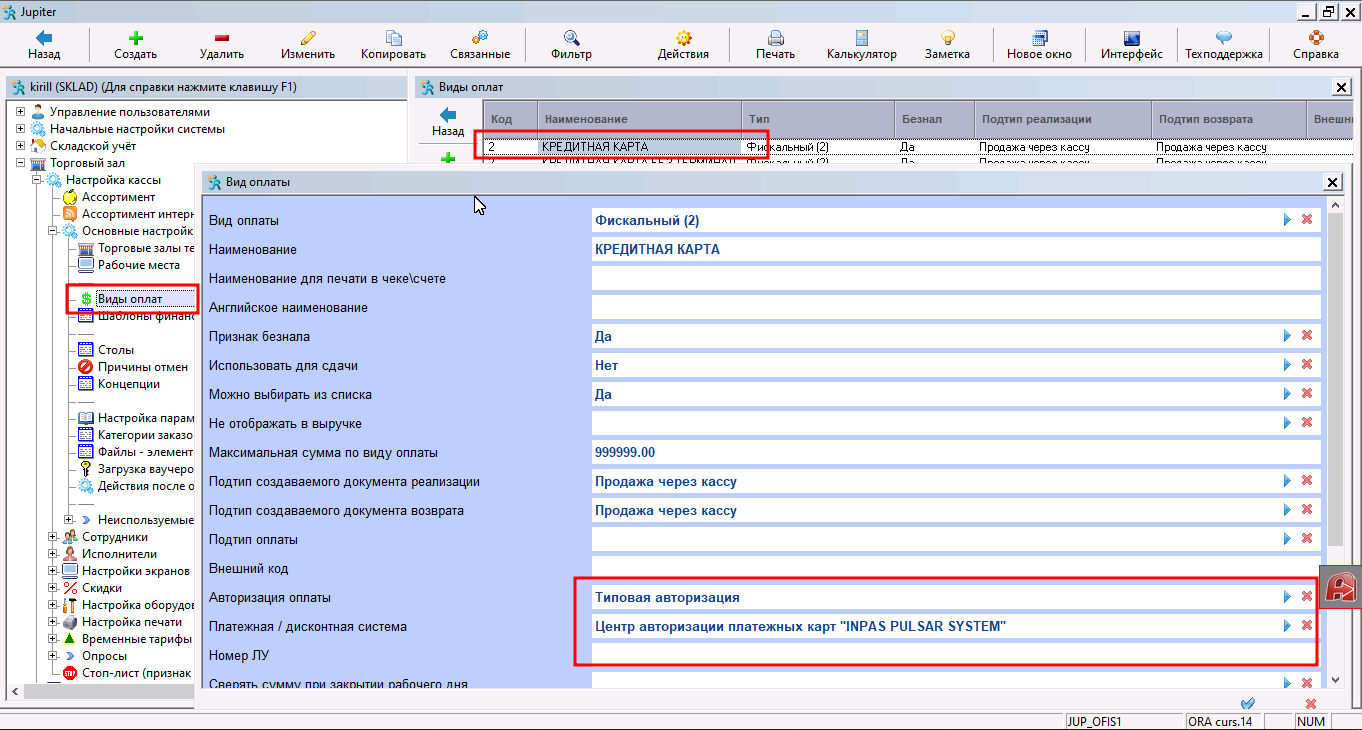Screen dimensions: 1362x730
Task: Click Назад in the Виды оплат panel
Action: 448,122
